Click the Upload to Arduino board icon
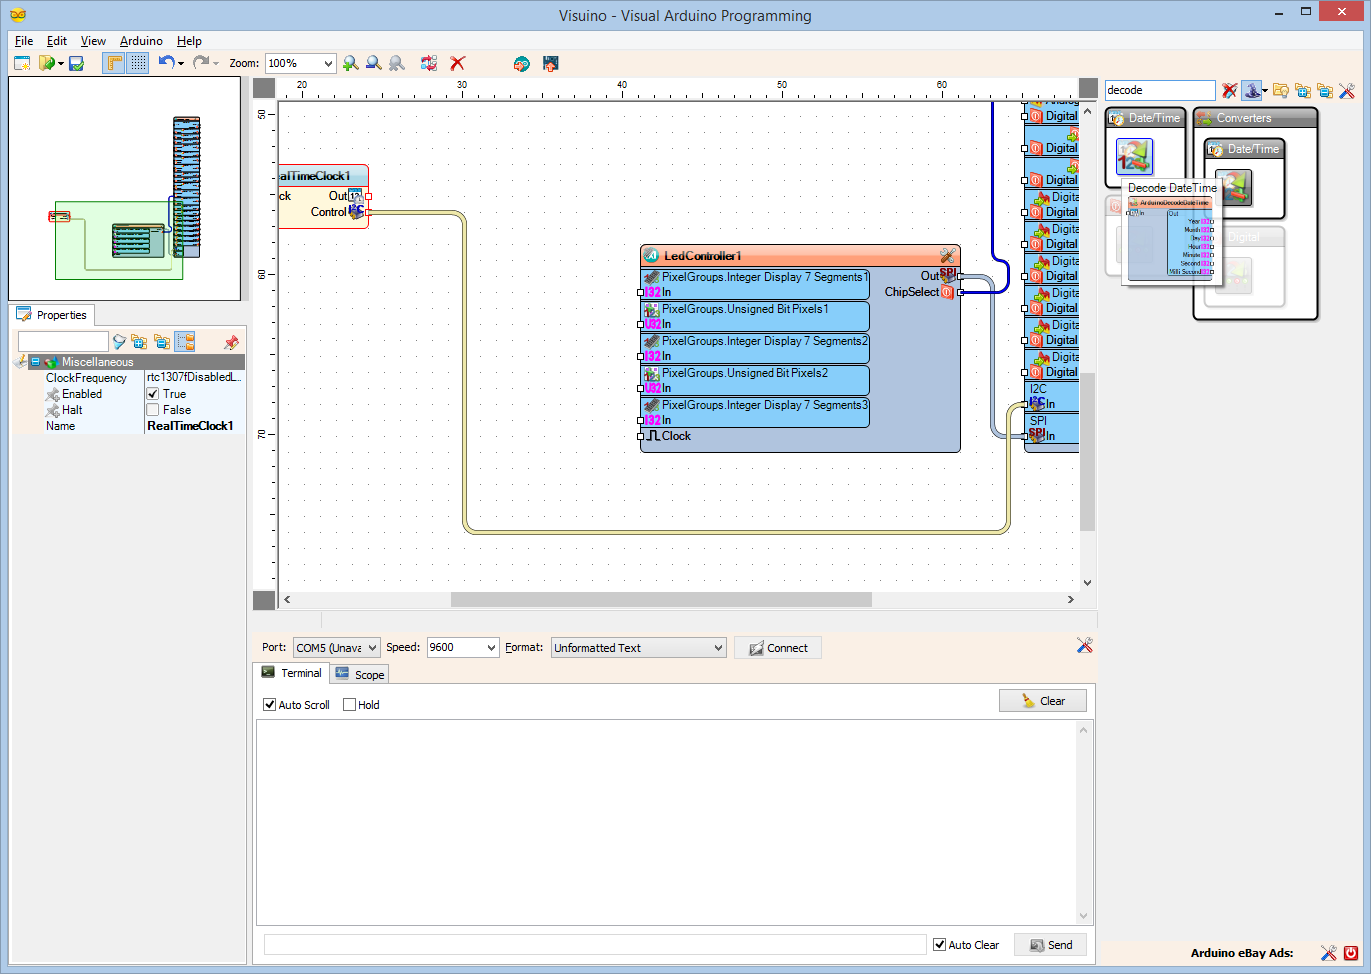The height and width of the screenshot is (974, 1371). coord(550,63)
